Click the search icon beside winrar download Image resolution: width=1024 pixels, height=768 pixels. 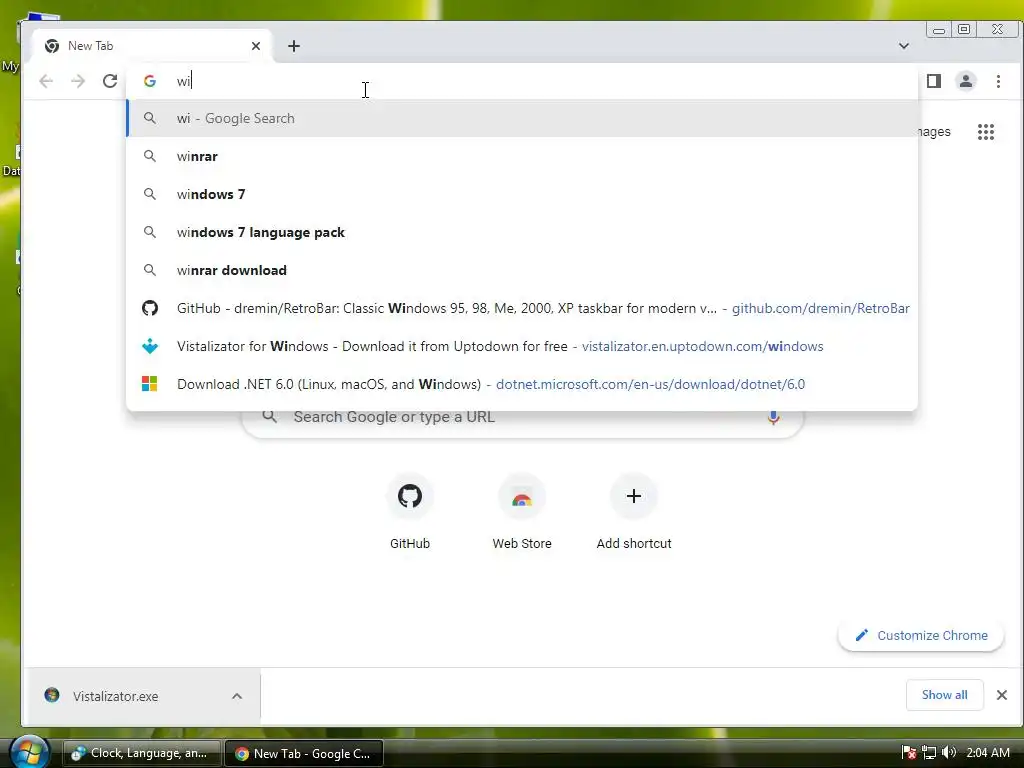[150, 270]
